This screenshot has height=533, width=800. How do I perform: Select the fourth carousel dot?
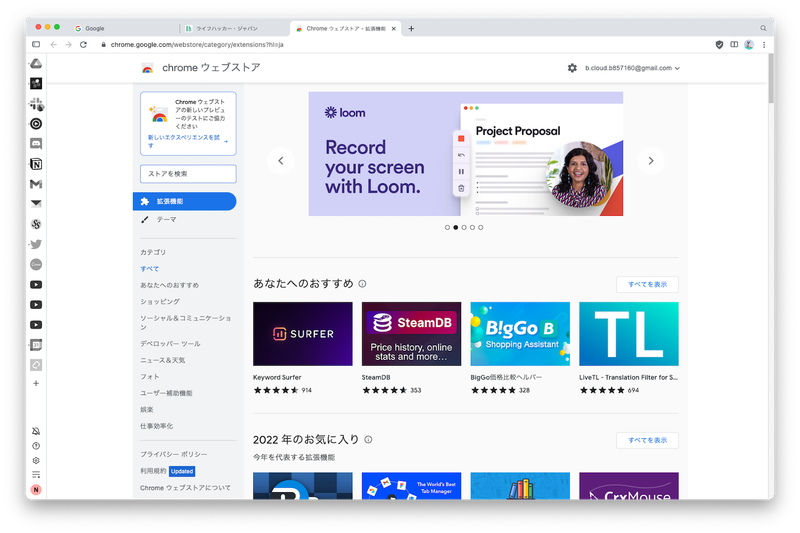coord(472,227)
